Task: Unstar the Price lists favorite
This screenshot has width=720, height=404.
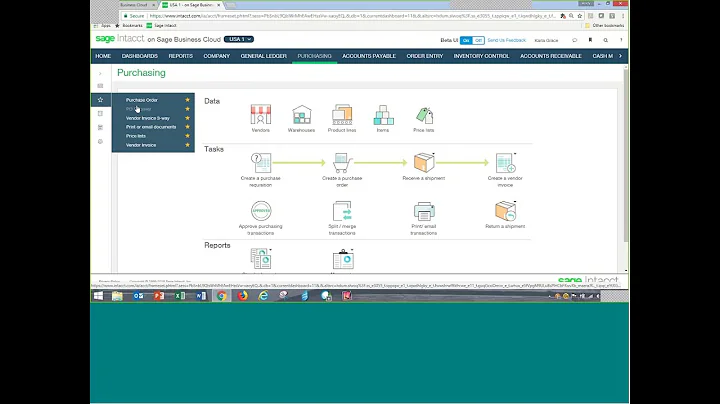Action: pos(187,136)
